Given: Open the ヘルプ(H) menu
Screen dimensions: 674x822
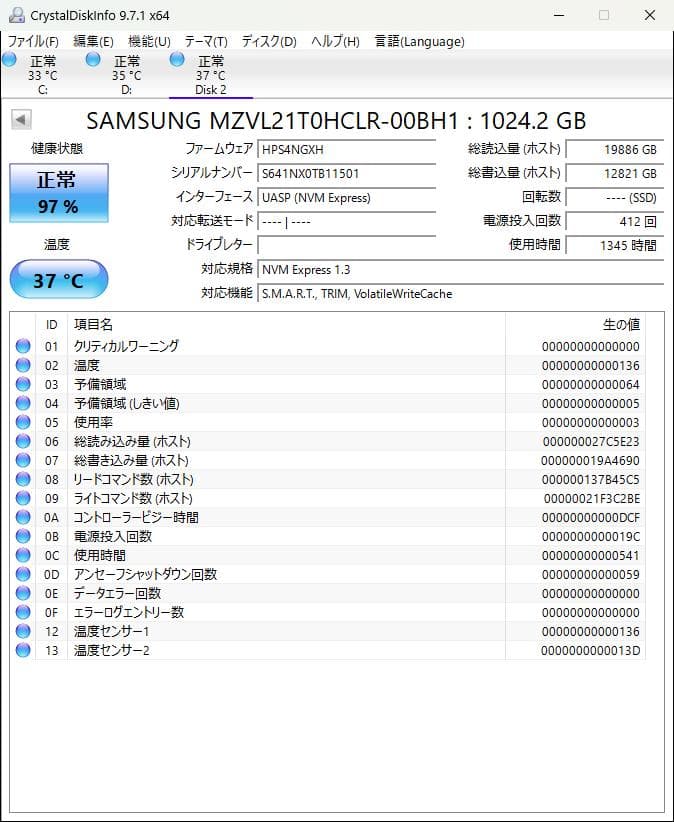Looking at the screenshot, I should coord(335,41).
